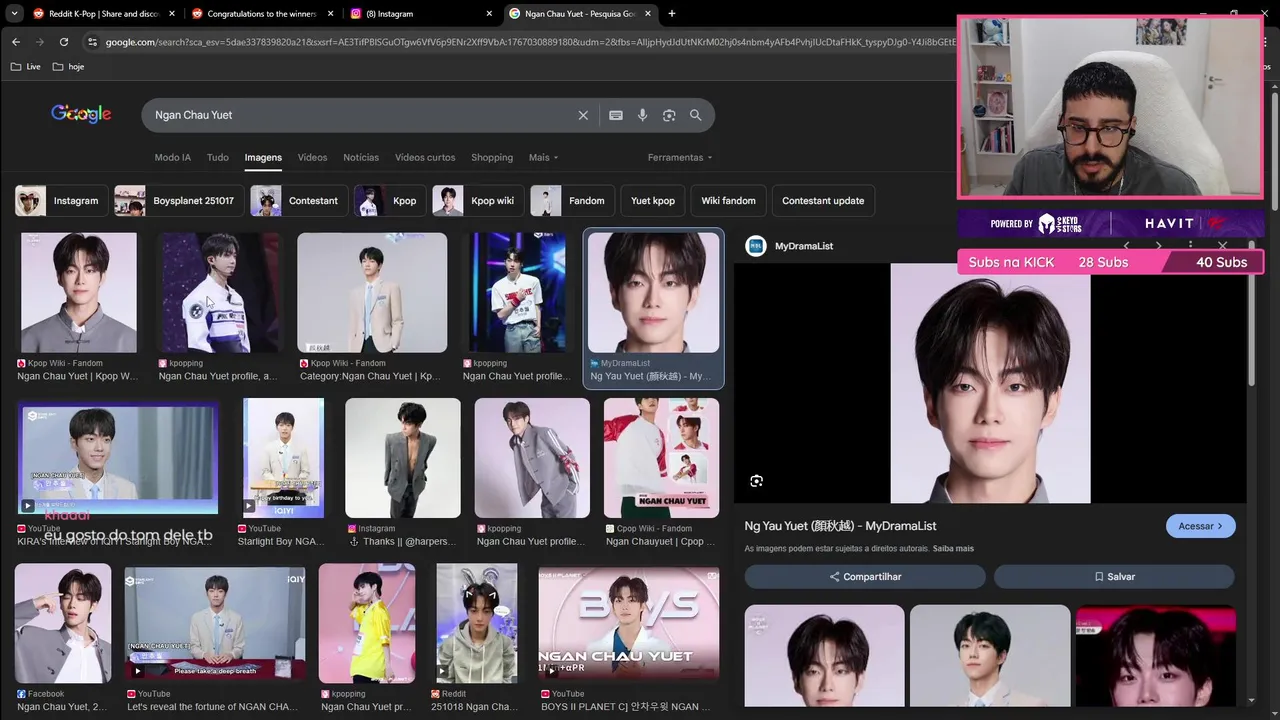Viewport: 1280px width, 720px height.
Task: Select the Modo IA search tab
Action: tap(172, 158)
